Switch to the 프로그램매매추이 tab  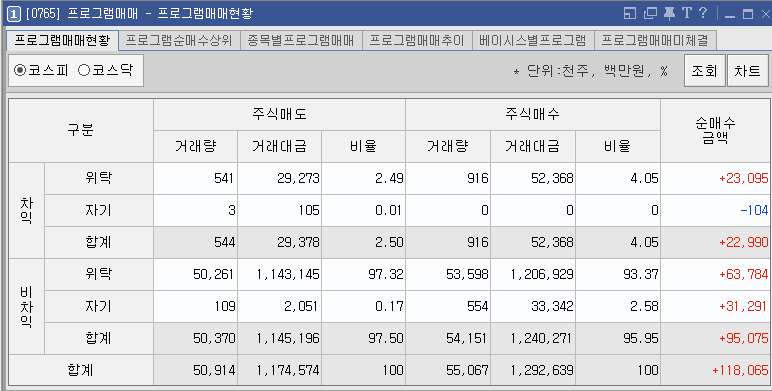417,40
